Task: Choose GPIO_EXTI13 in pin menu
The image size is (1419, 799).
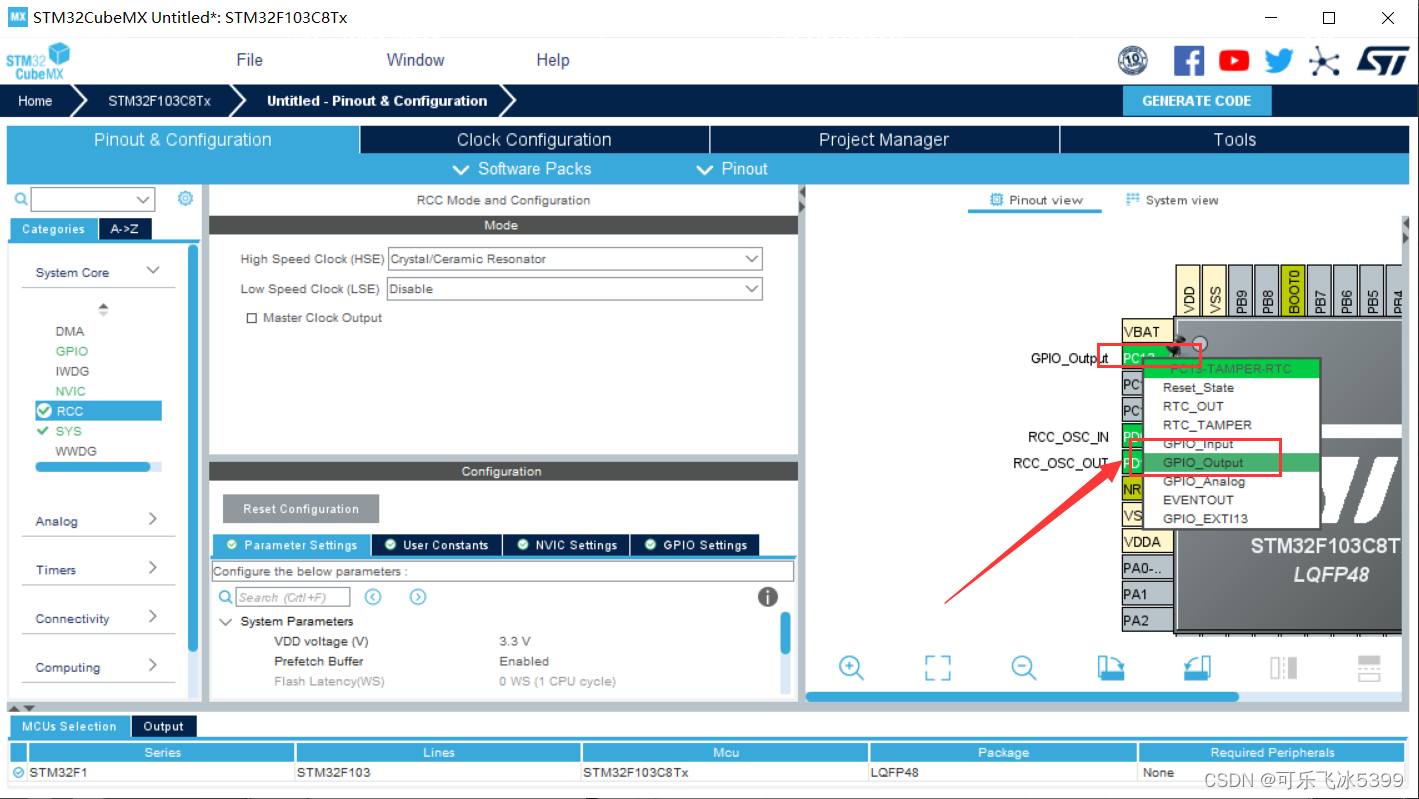Action: click(1230, 518)
